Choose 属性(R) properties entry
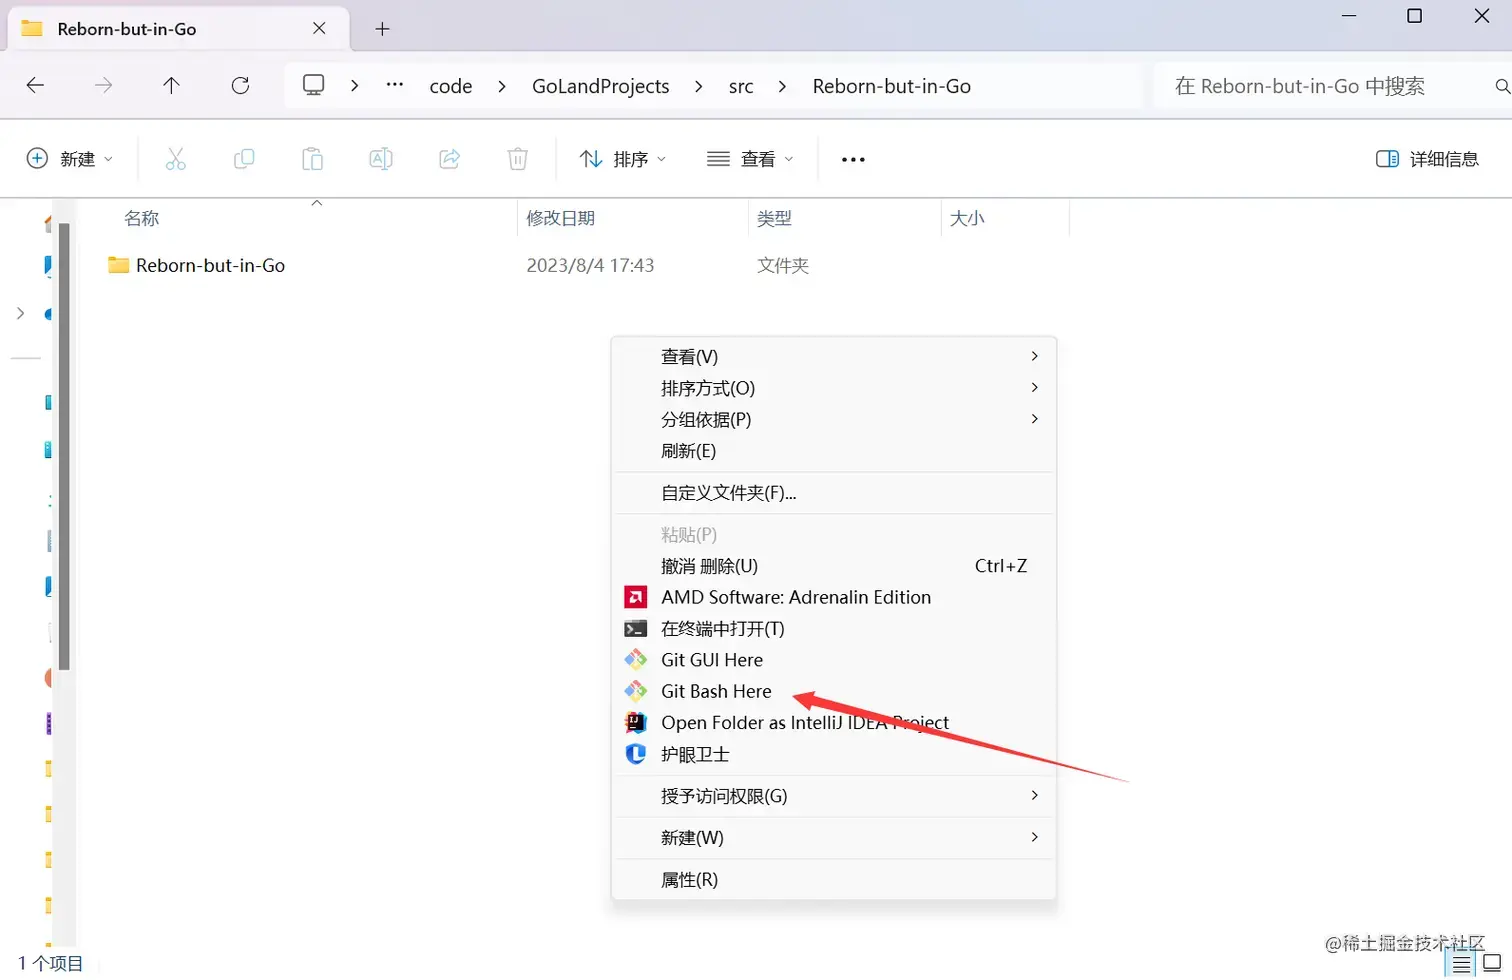 tap(834, 880)
